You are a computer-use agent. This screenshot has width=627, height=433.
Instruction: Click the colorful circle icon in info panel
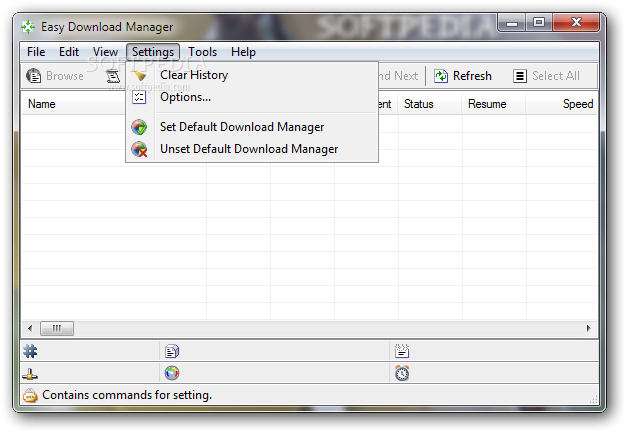(172, 373)
